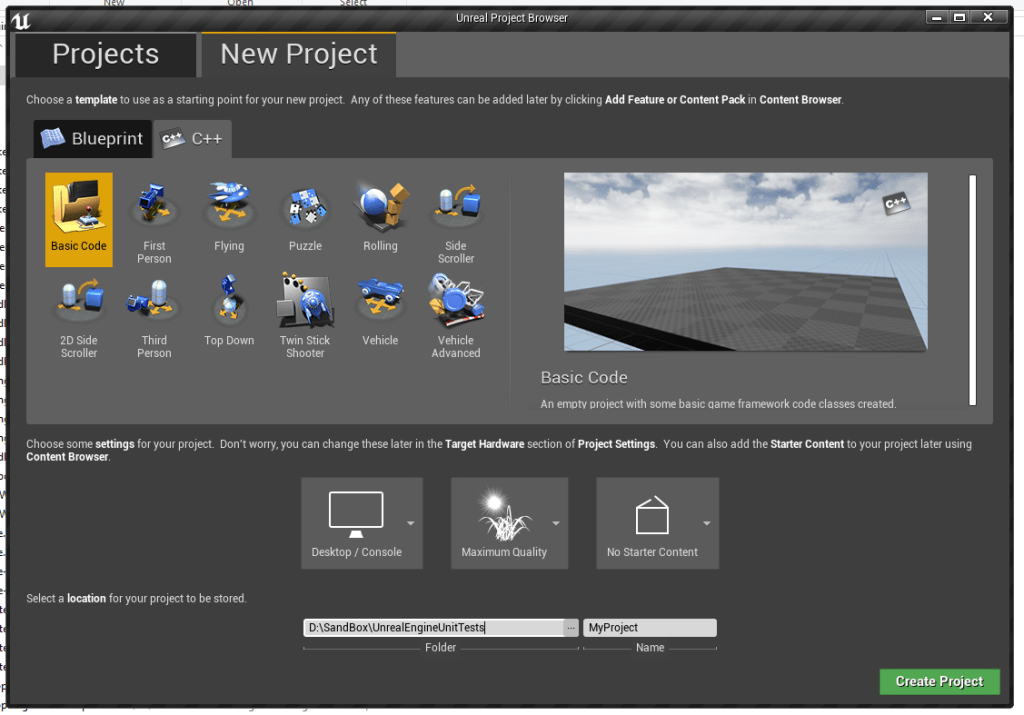Open the Desktop / Console dropdown arrow
Screen dimensions: 1024x715
(411, 523)
